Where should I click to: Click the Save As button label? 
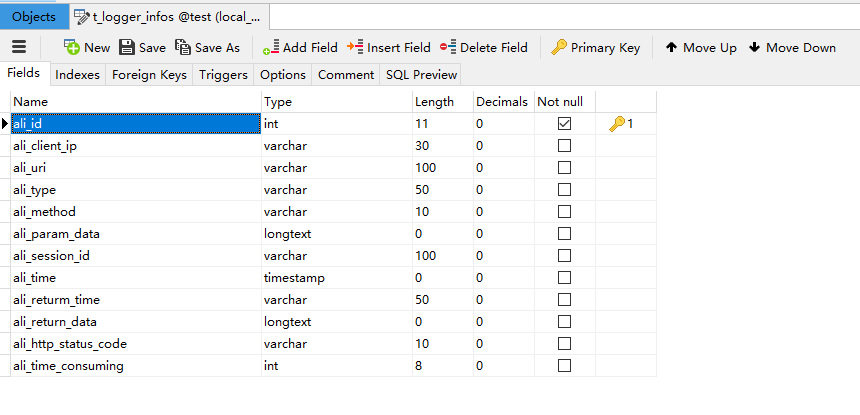pyautogui.click(x=218, y=48)
